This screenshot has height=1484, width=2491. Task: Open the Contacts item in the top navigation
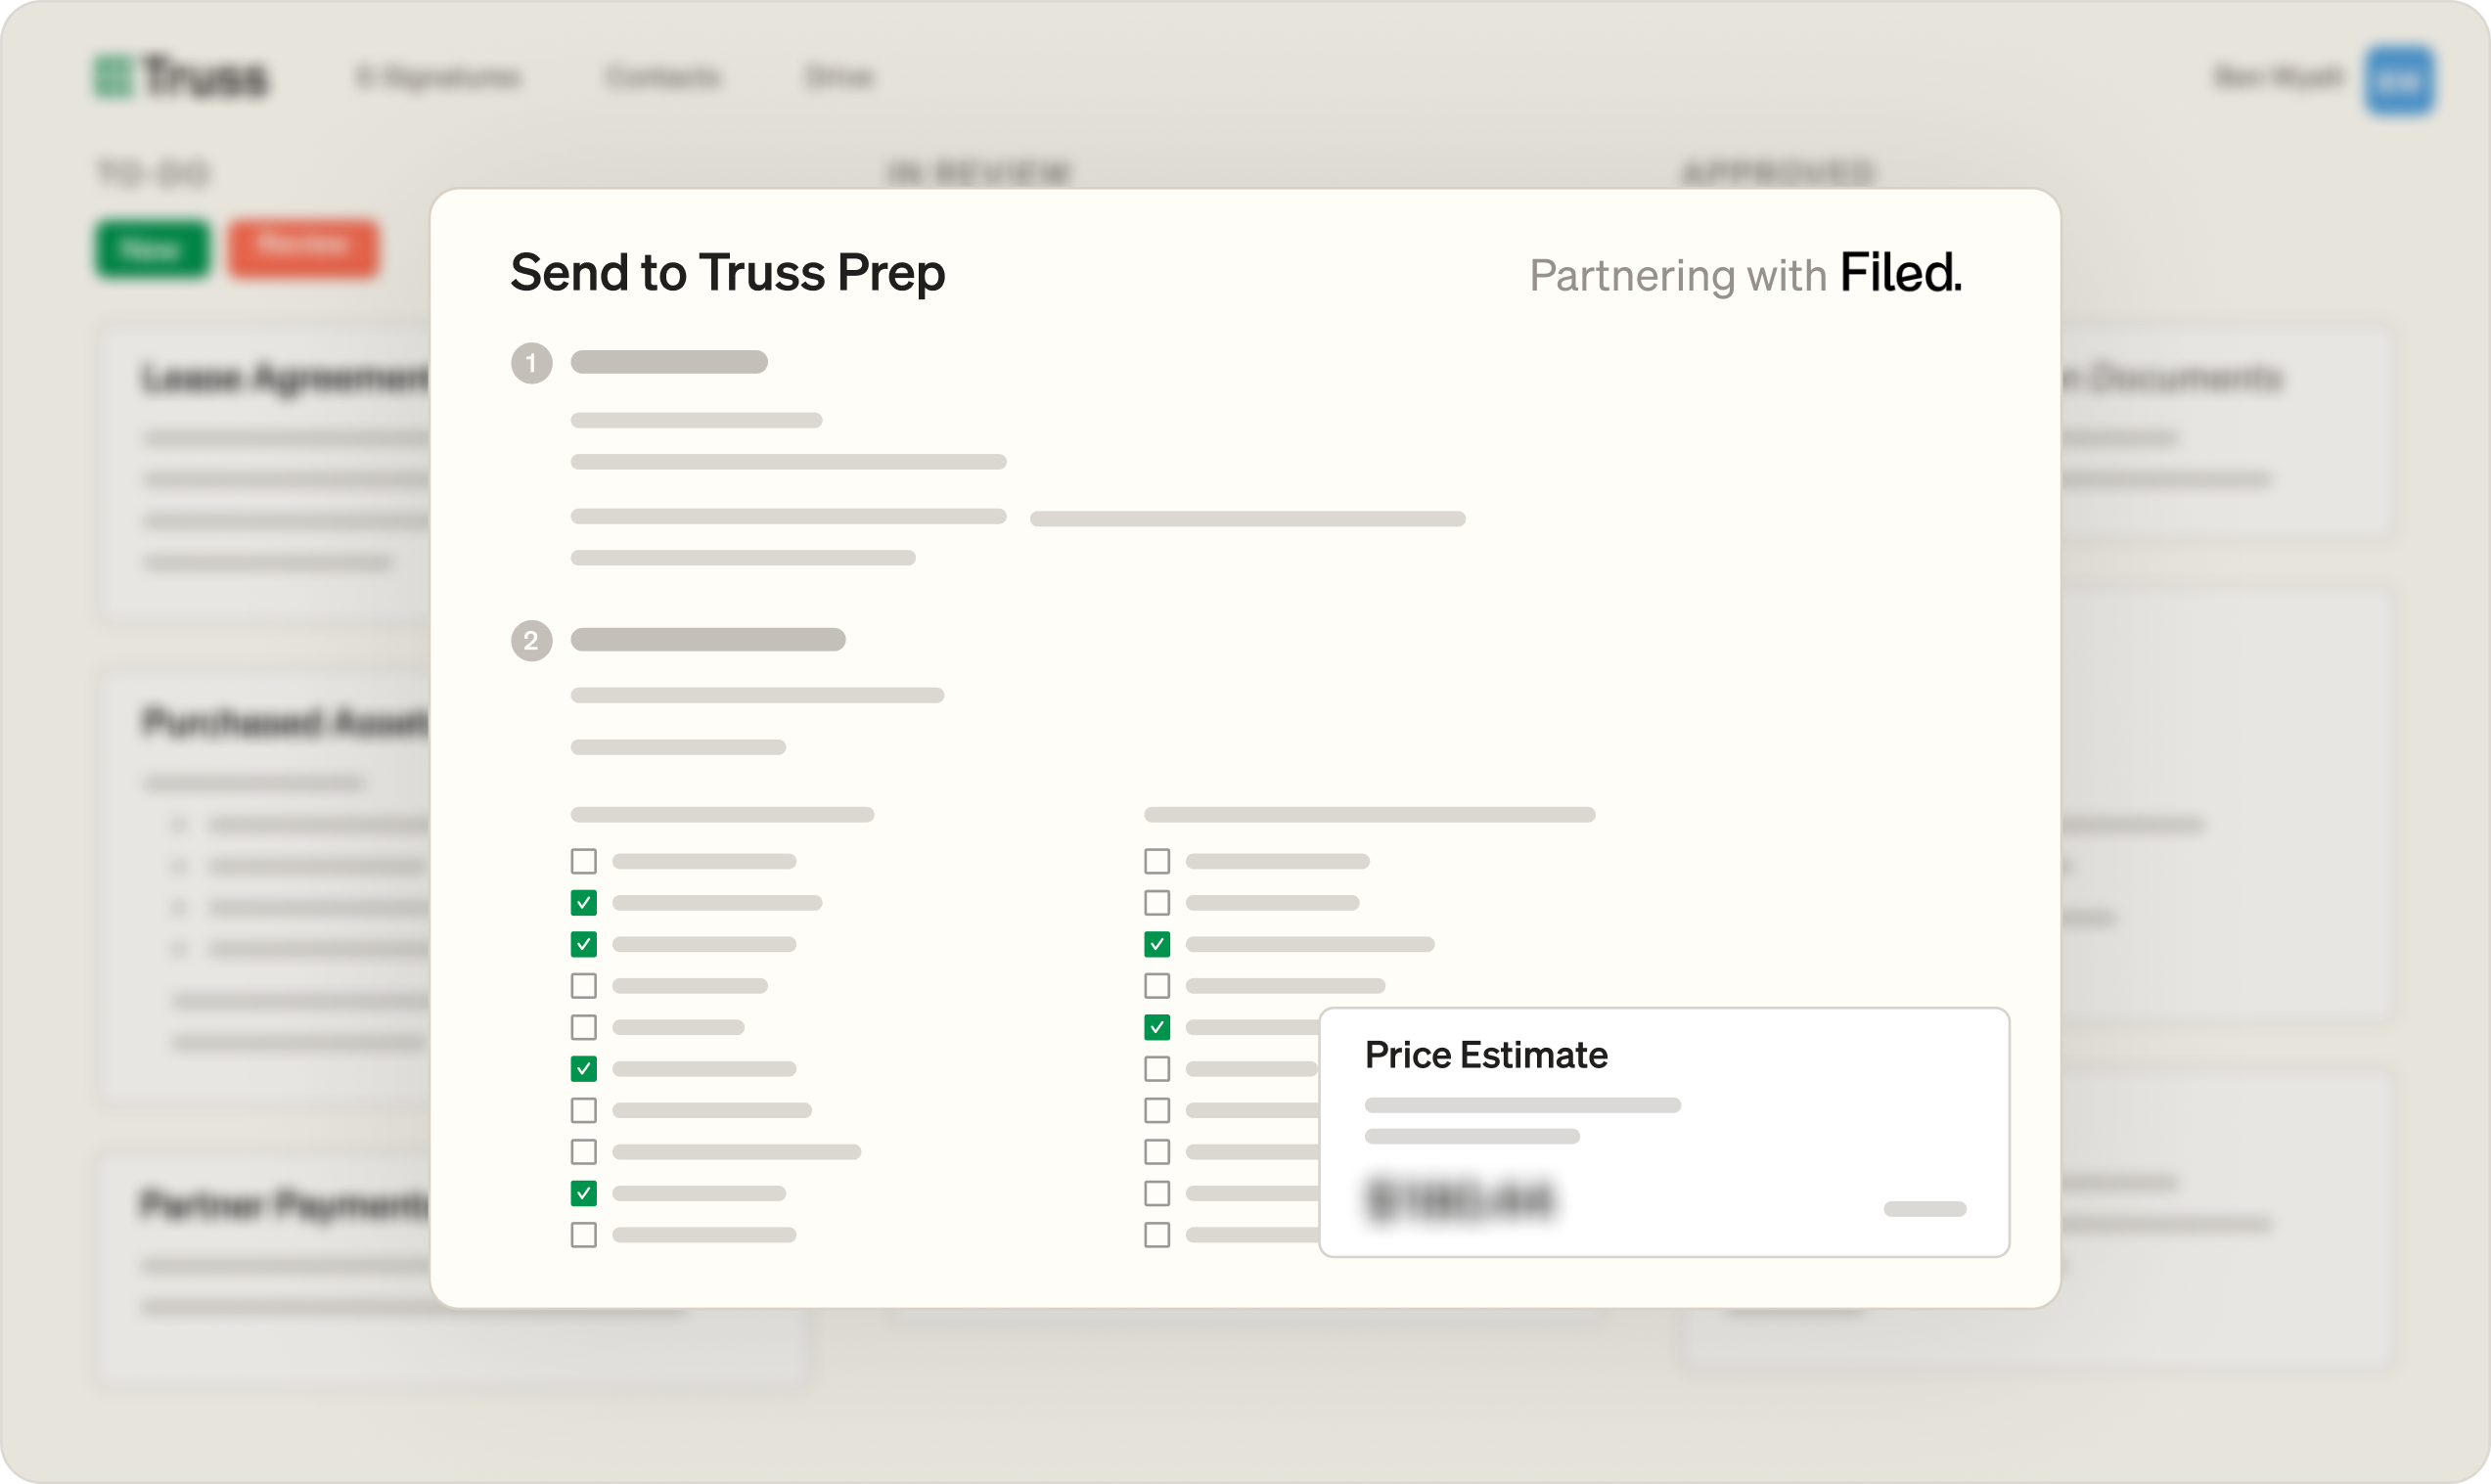coord(663,77)
